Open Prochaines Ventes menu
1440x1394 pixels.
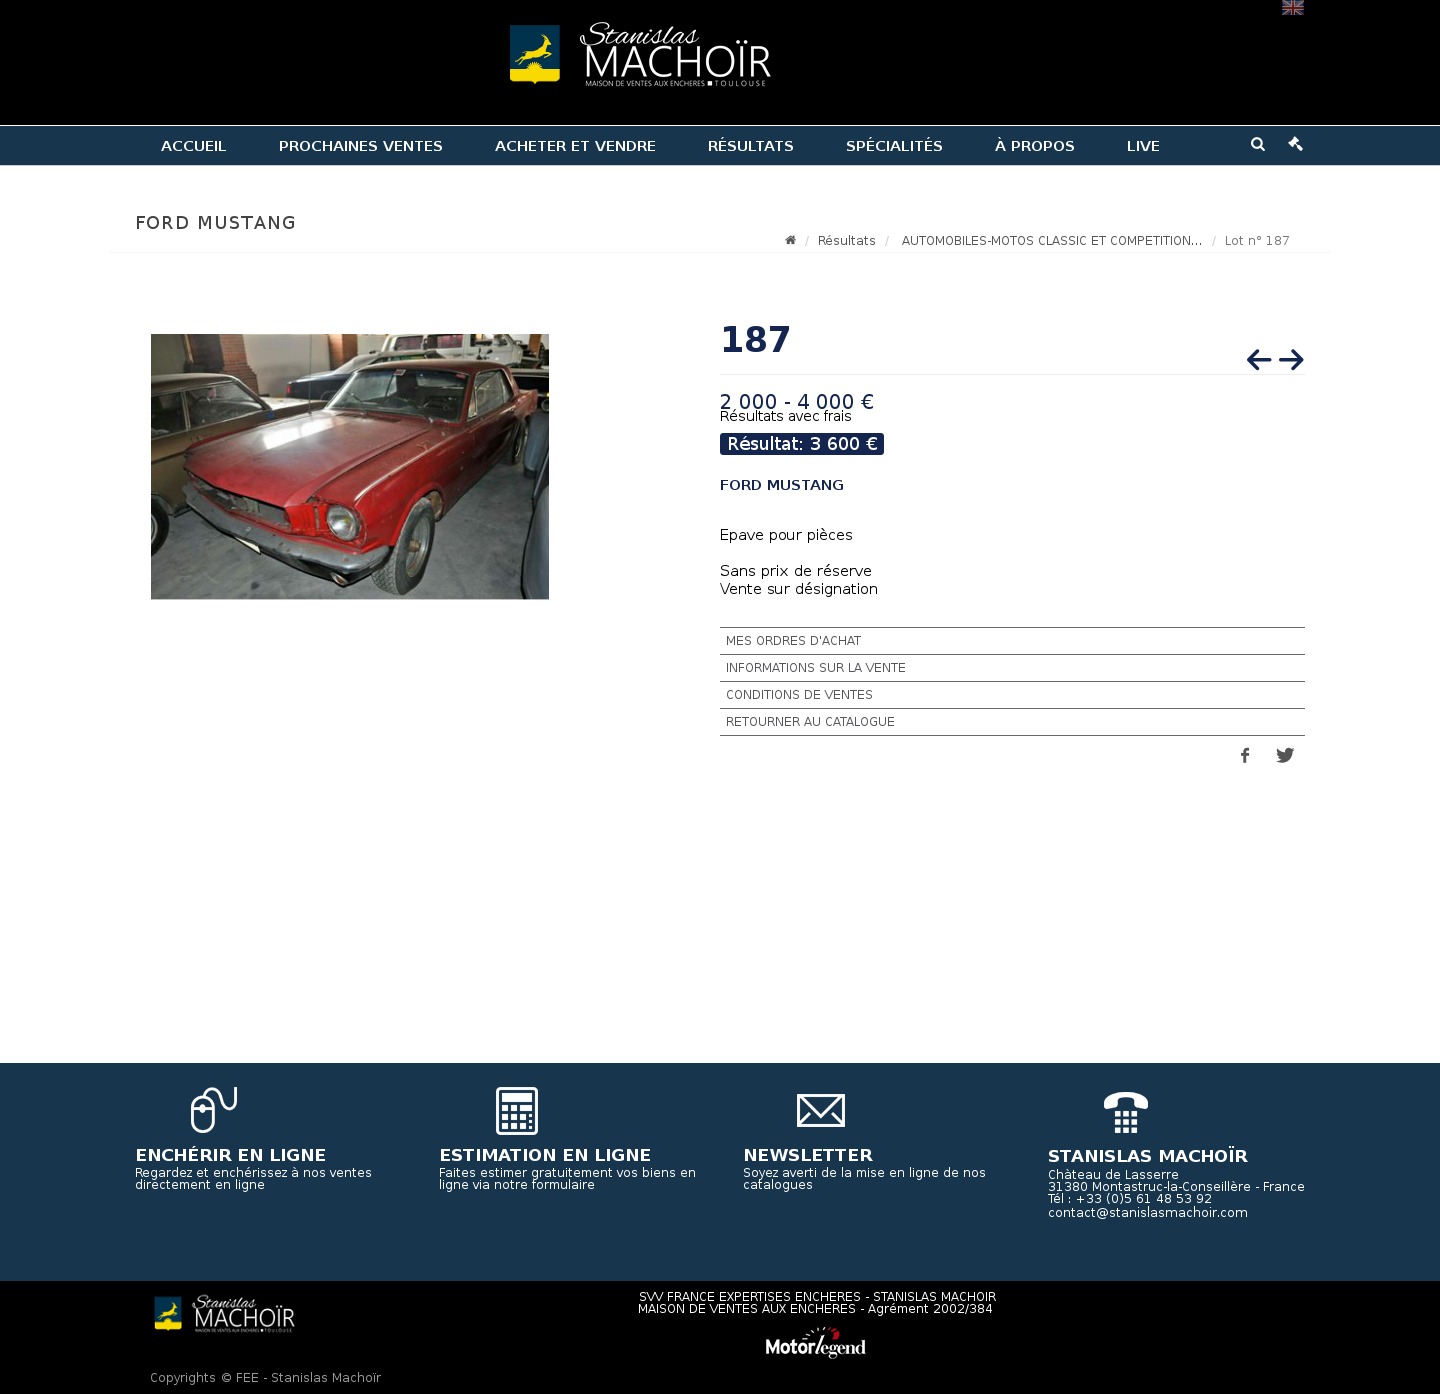361,146
